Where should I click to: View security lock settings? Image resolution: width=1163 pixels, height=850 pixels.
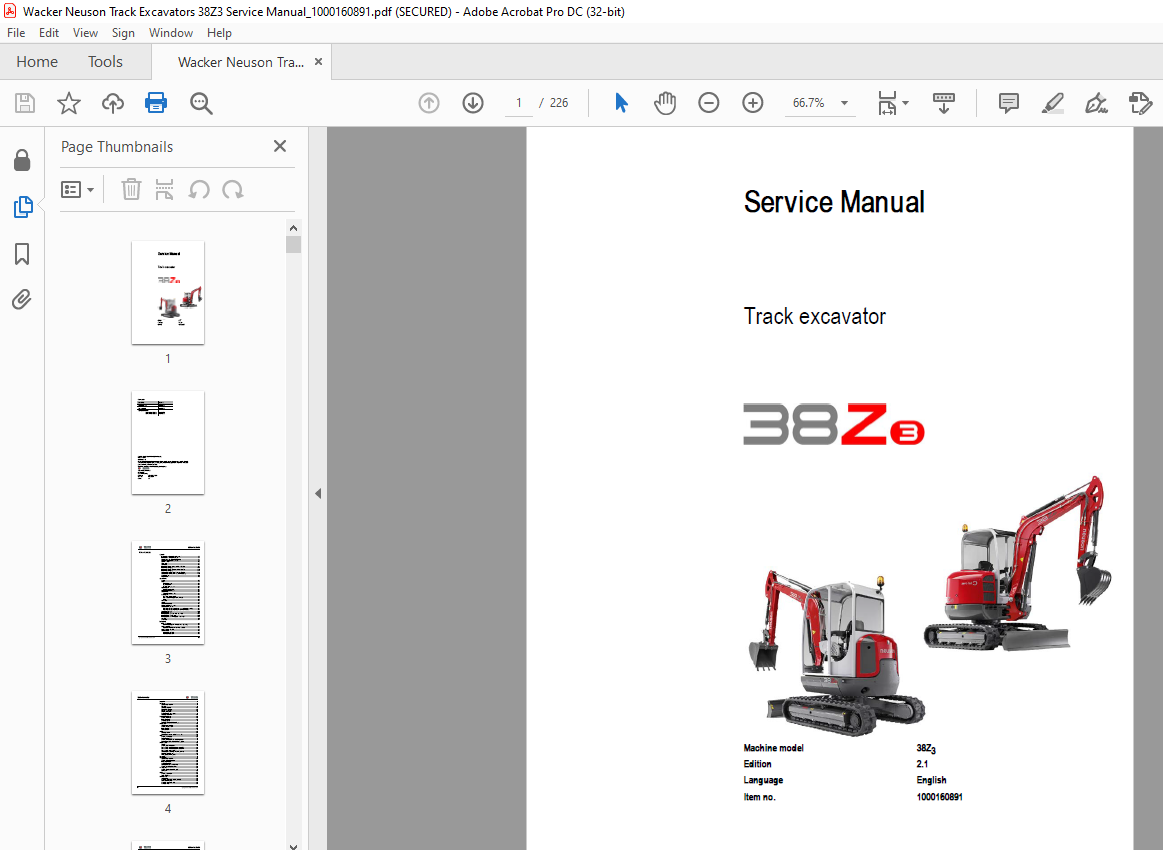click(22, 160)
